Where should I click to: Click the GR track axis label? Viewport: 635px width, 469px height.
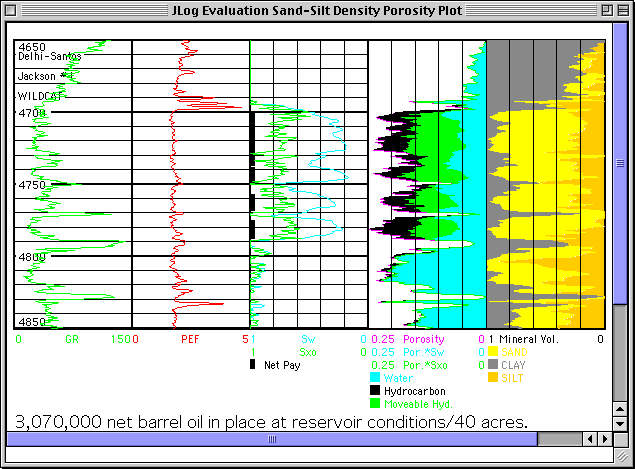click(x=71, y=339)
